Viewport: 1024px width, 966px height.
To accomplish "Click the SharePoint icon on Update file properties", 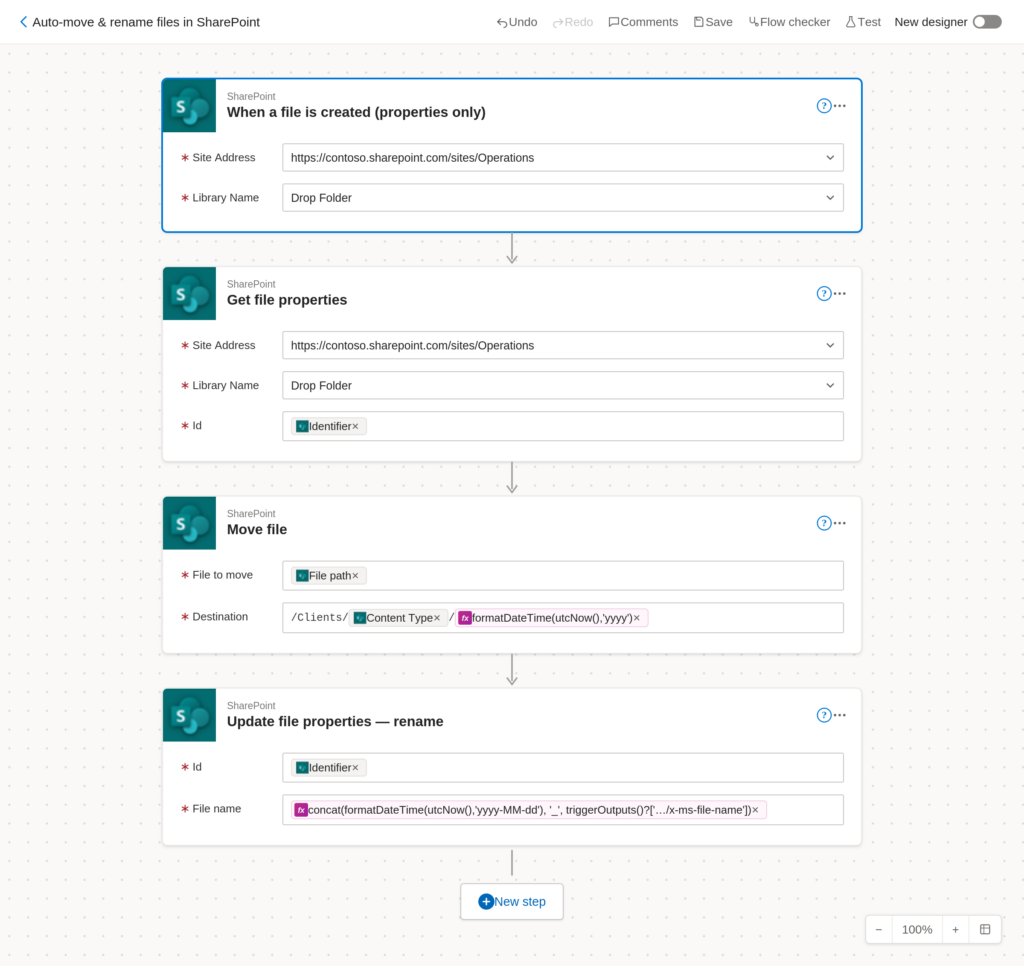I will (189, 715).
